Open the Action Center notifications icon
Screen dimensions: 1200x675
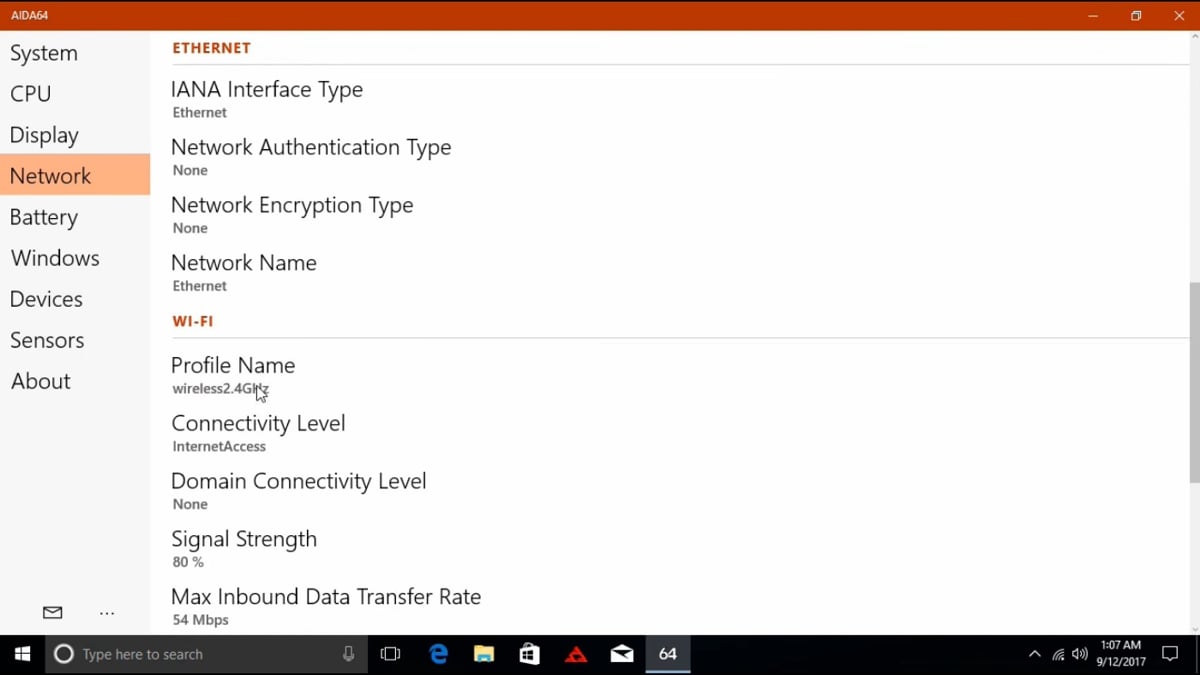coord(1170,654)
